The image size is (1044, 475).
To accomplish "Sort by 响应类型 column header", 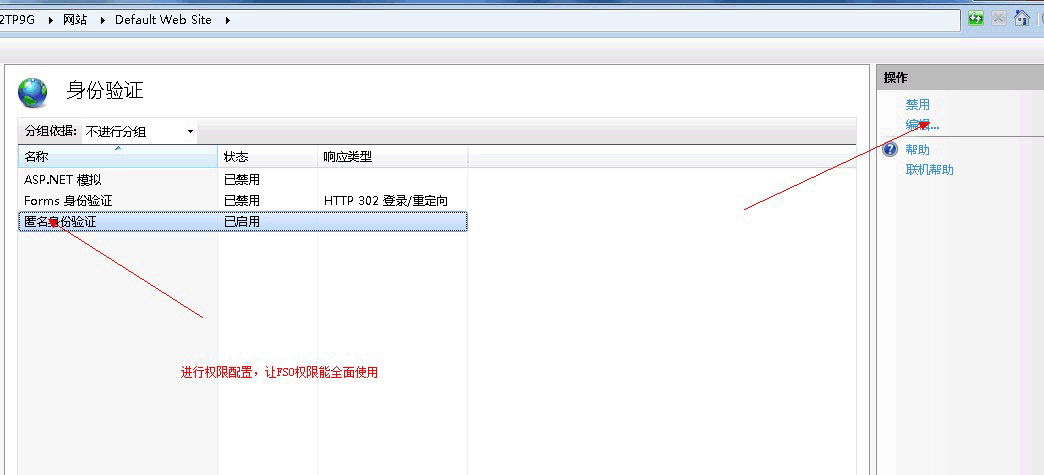I will (392, 157).
